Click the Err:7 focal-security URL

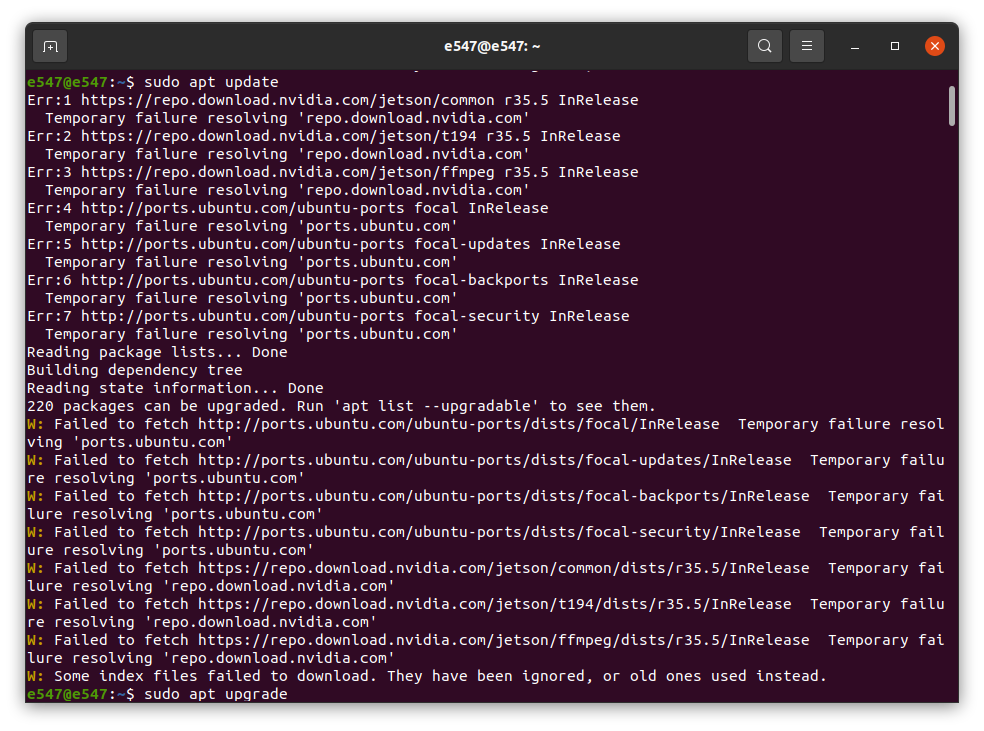[x=243, y=316]
